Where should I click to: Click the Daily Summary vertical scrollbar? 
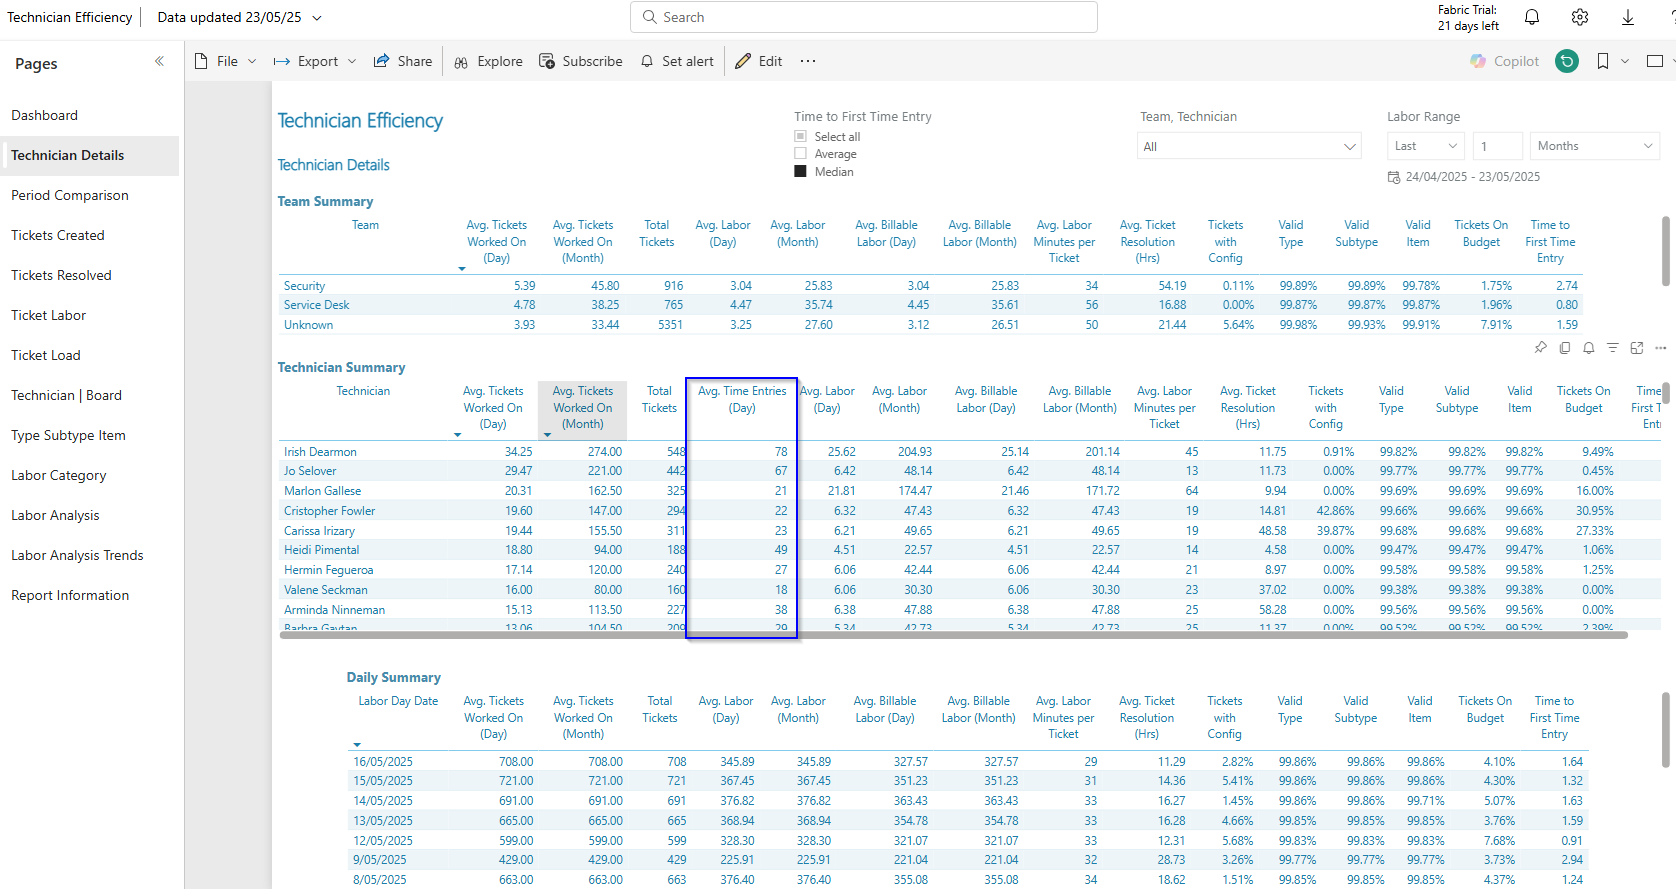tap(1665, 730)
